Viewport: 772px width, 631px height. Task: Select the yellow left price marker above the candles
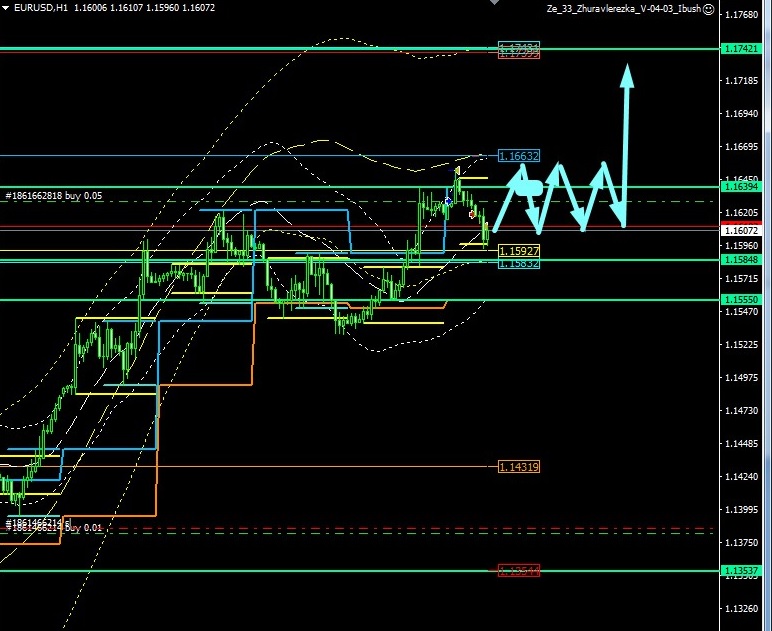pyautogui.click(x=457, y=171)
